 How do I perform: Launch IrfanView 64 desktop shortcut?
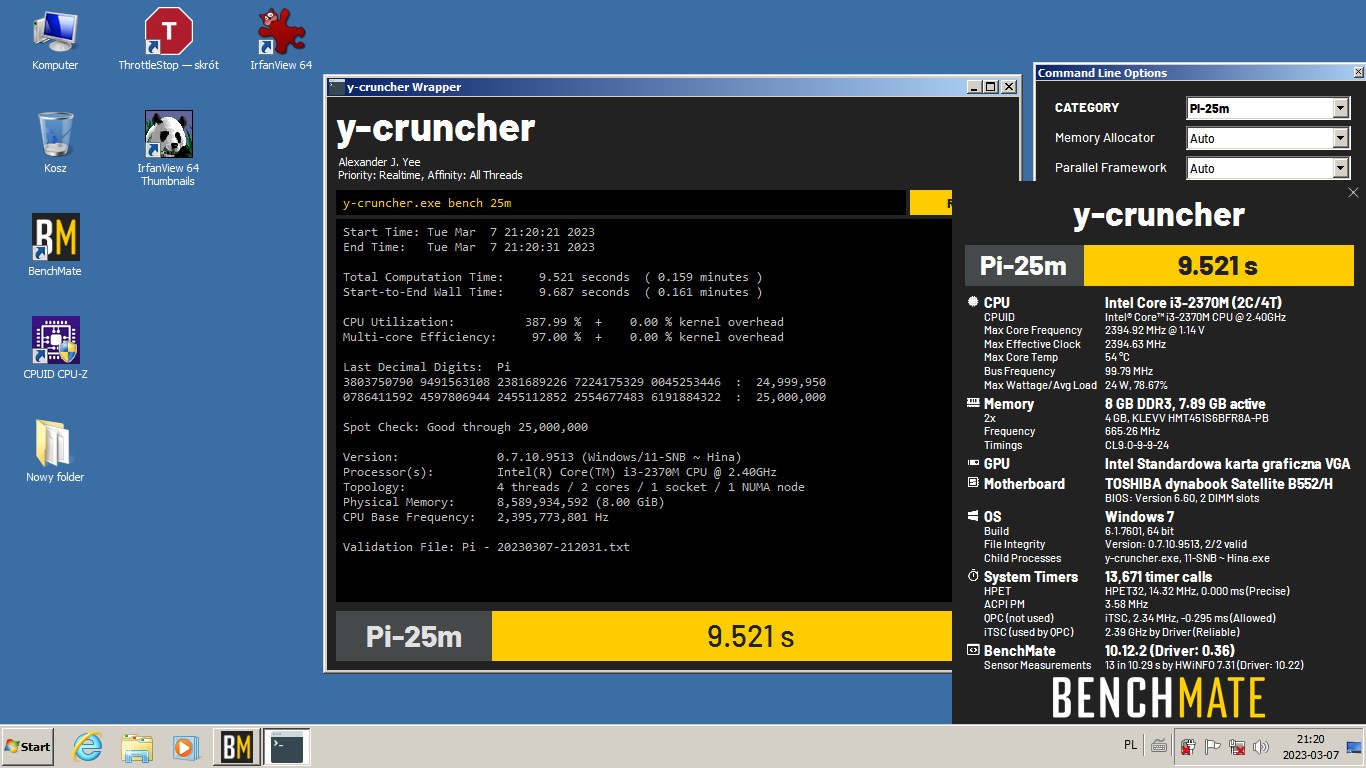(281, 40)
